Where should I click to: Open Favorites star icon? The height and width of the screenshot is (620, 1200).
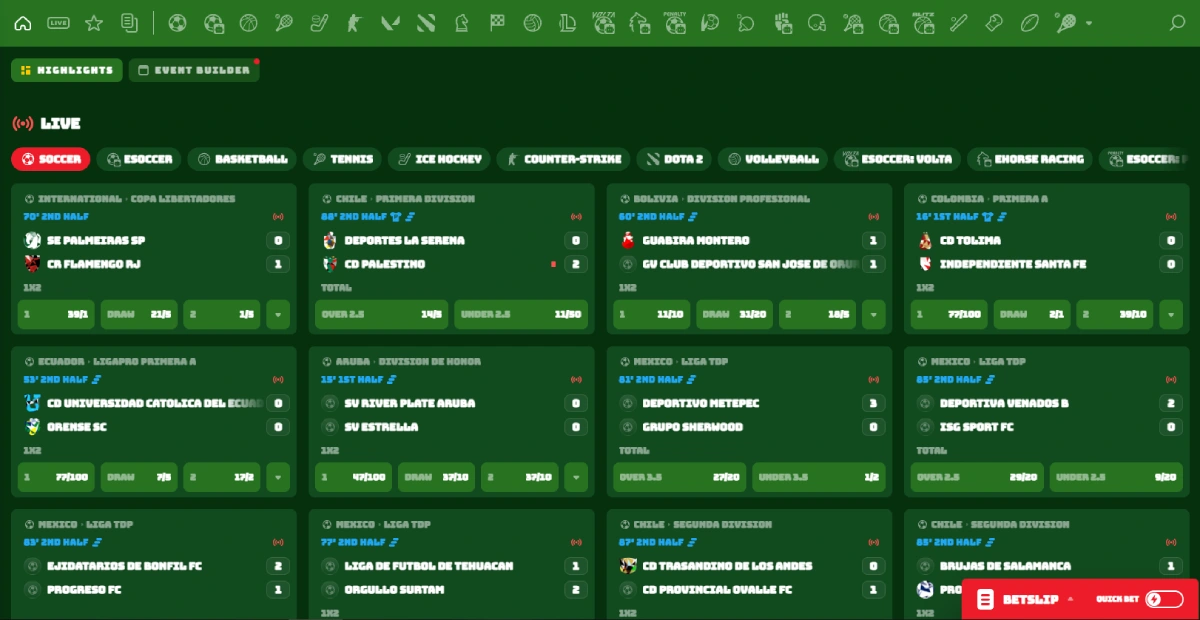[94, 23]
